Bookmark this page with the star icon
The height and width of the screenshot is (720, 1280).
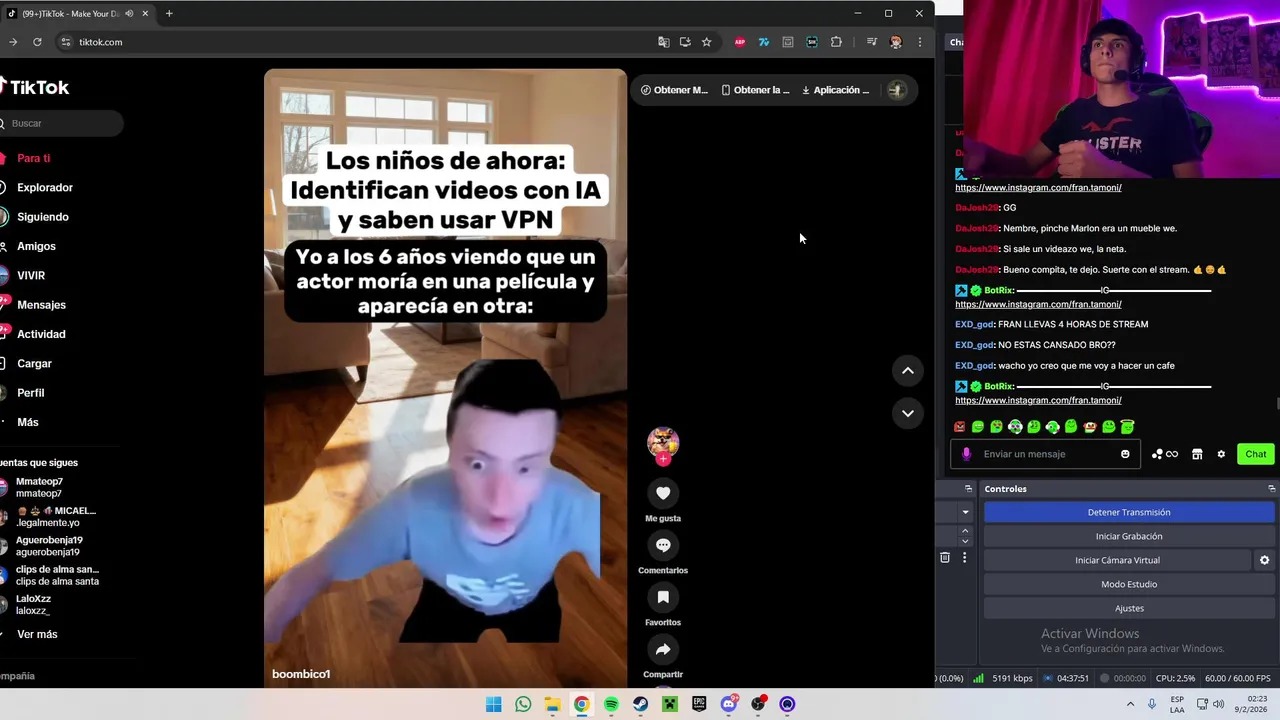tap(706, 42)
